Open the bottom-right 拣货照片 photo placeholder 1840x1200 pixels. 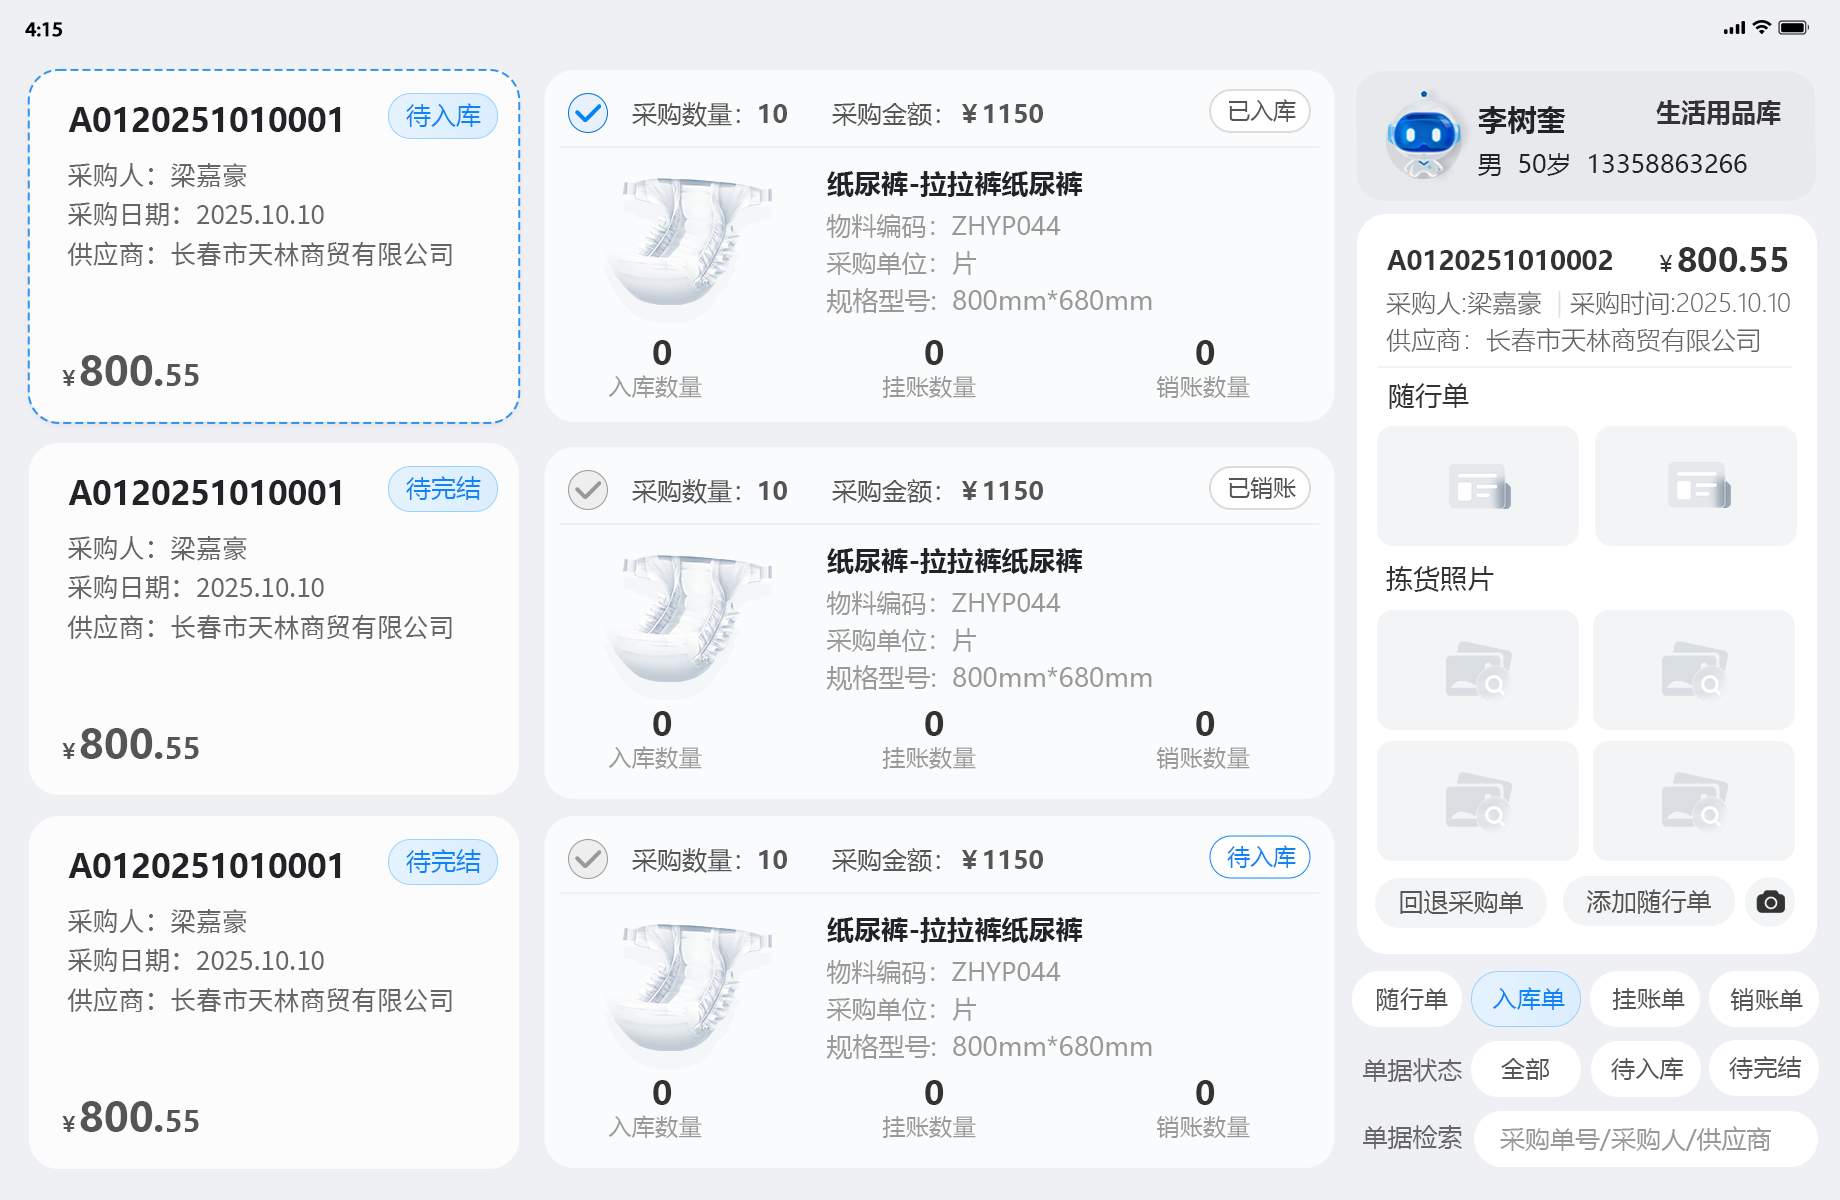click(x=1693, y=801)
